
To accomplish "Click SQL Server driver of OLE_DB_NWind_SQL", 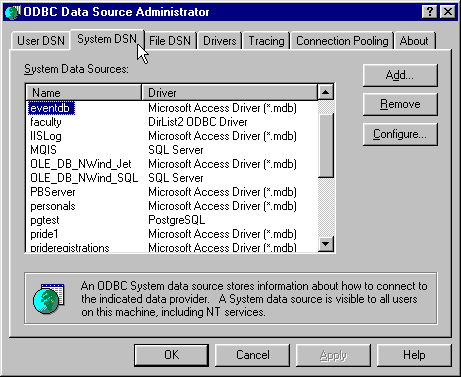I will tap(176, 178).
